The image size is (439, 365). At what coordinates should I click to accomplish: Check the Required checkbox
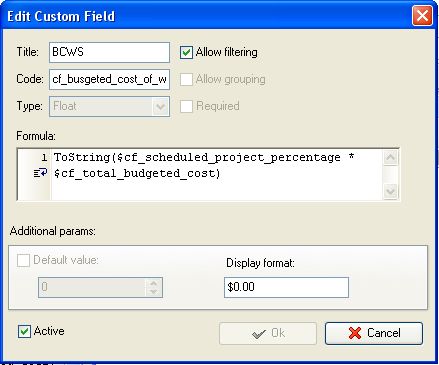coord(186,106)
